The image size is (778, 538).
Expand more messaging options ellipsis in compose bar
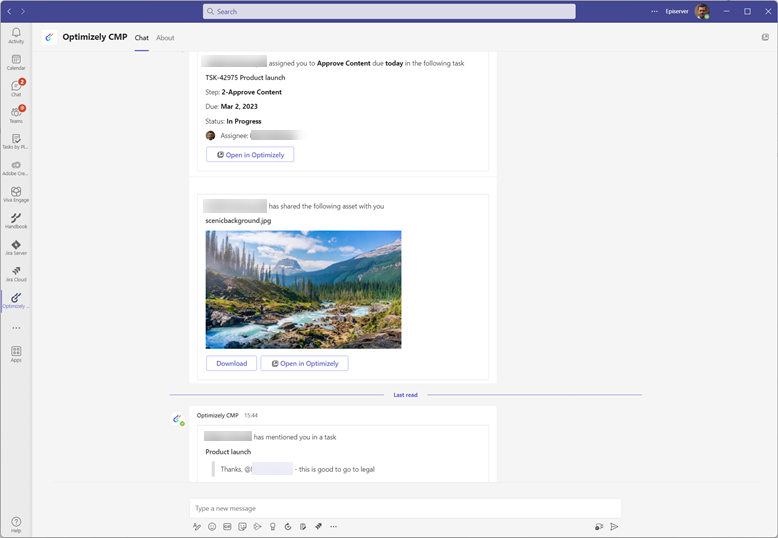[334, 526]
